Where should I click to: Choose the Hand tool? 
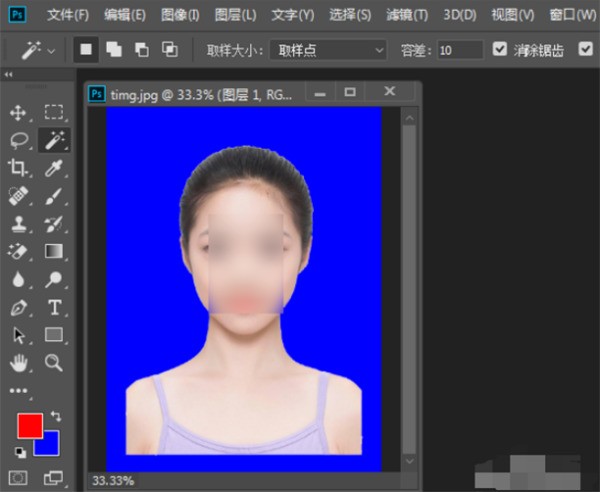pyautogui.click(x=18, y=362)
